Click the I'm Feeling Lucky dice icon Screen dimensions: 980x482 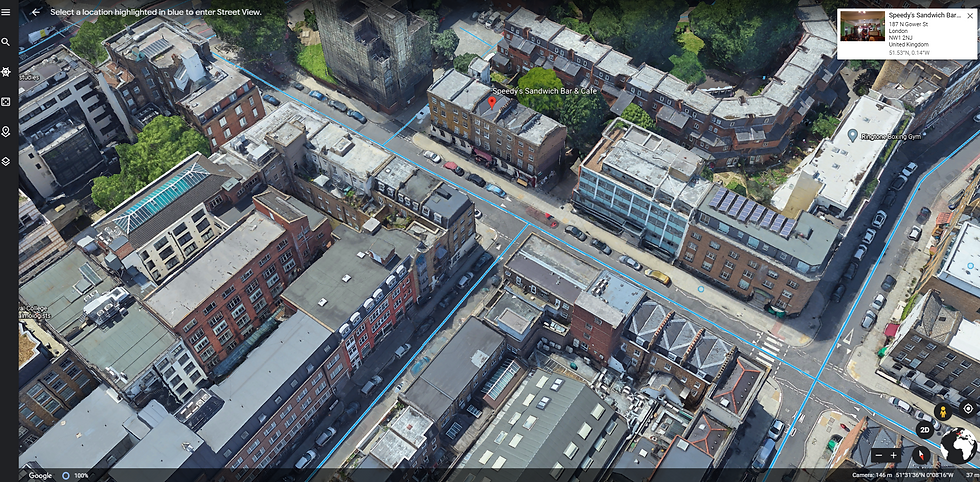tap(6, 101)
